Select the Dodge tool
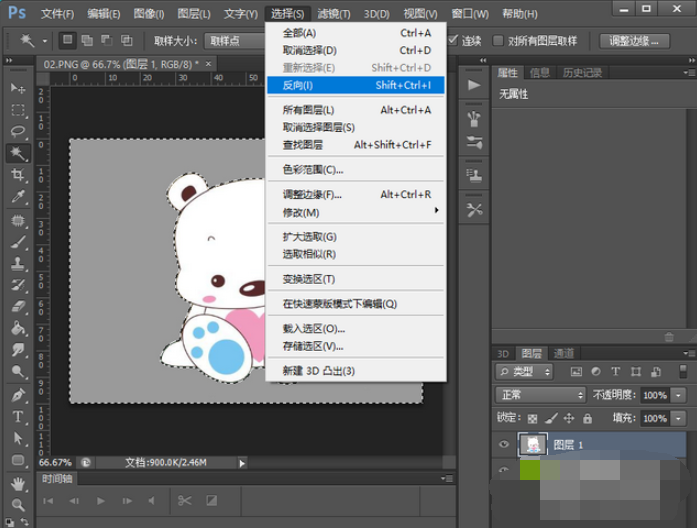Screen dimensions: 697x528 point(18,371)
